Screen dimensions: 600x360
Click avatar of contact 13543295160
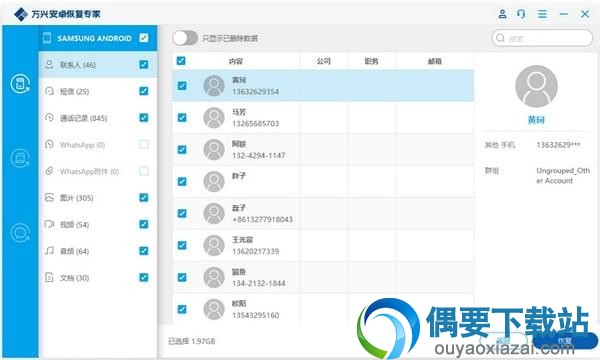pyautogui.click(x=214, y=309)
